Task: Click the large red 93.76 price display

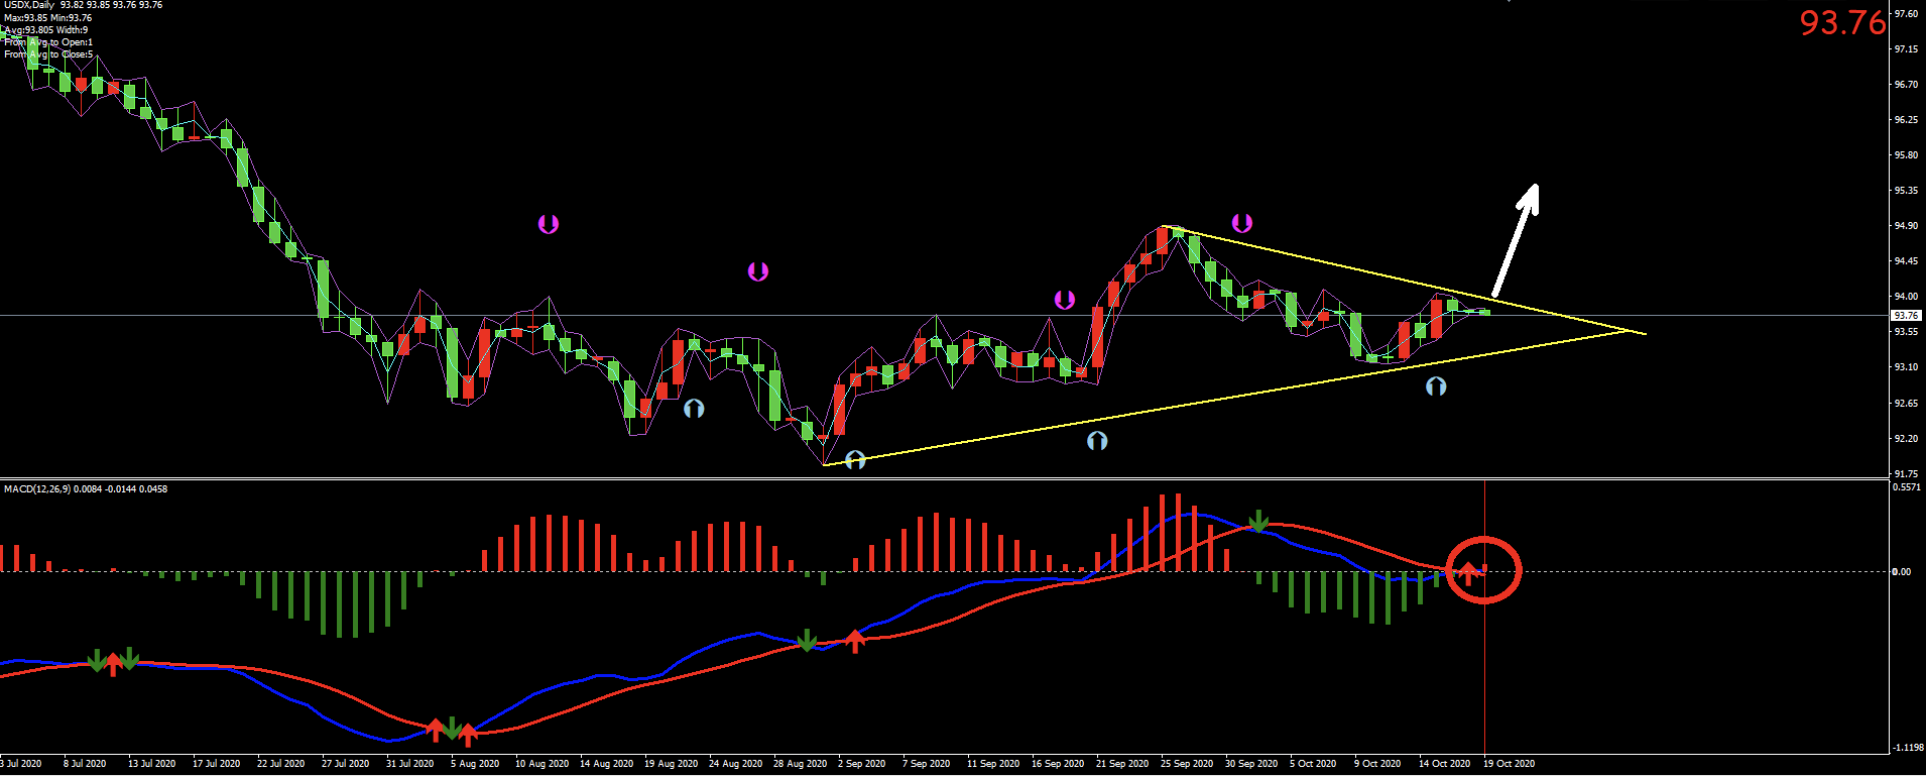Action: click(x=1842, y=22)
